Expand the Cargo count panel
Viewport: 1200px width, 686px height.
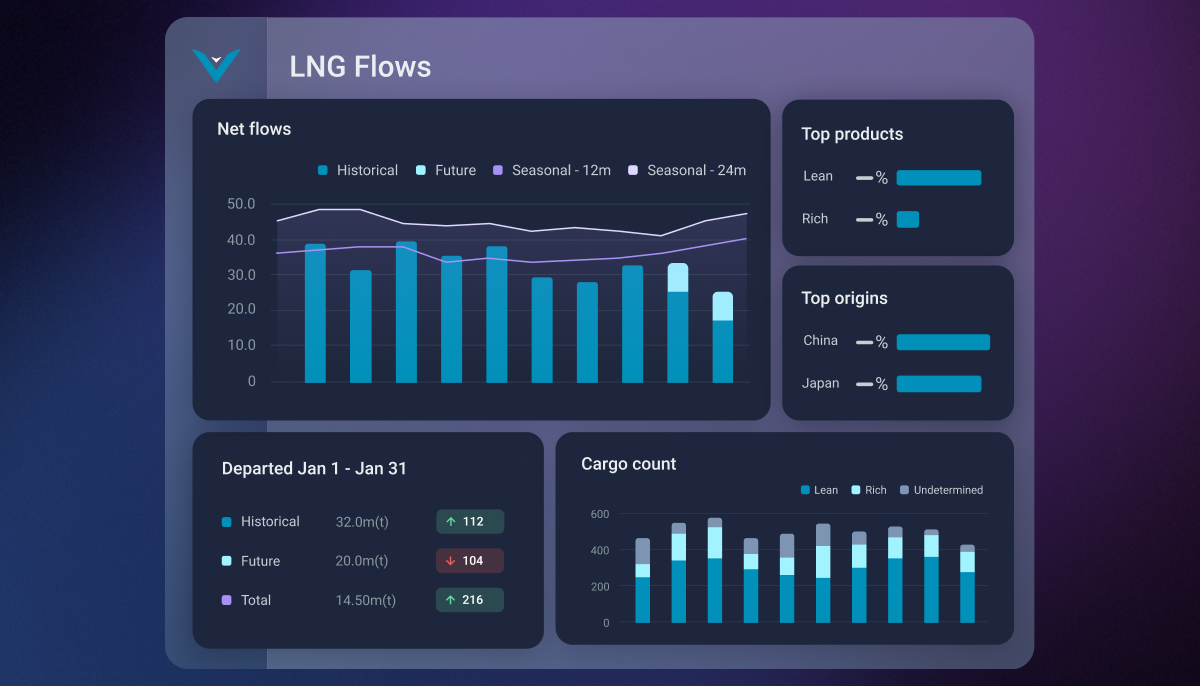pos(628,464)
